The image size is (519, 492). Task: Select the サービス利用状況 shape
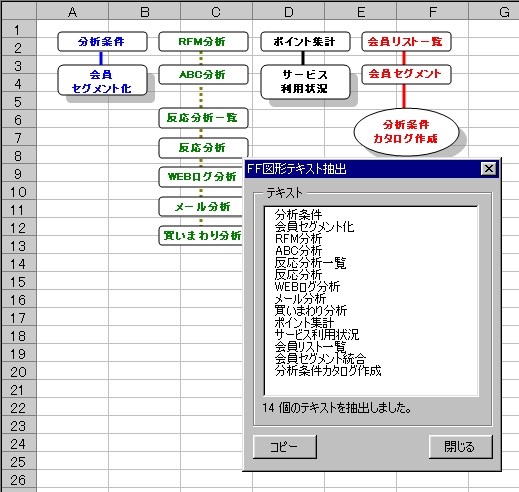click(305, 82)
